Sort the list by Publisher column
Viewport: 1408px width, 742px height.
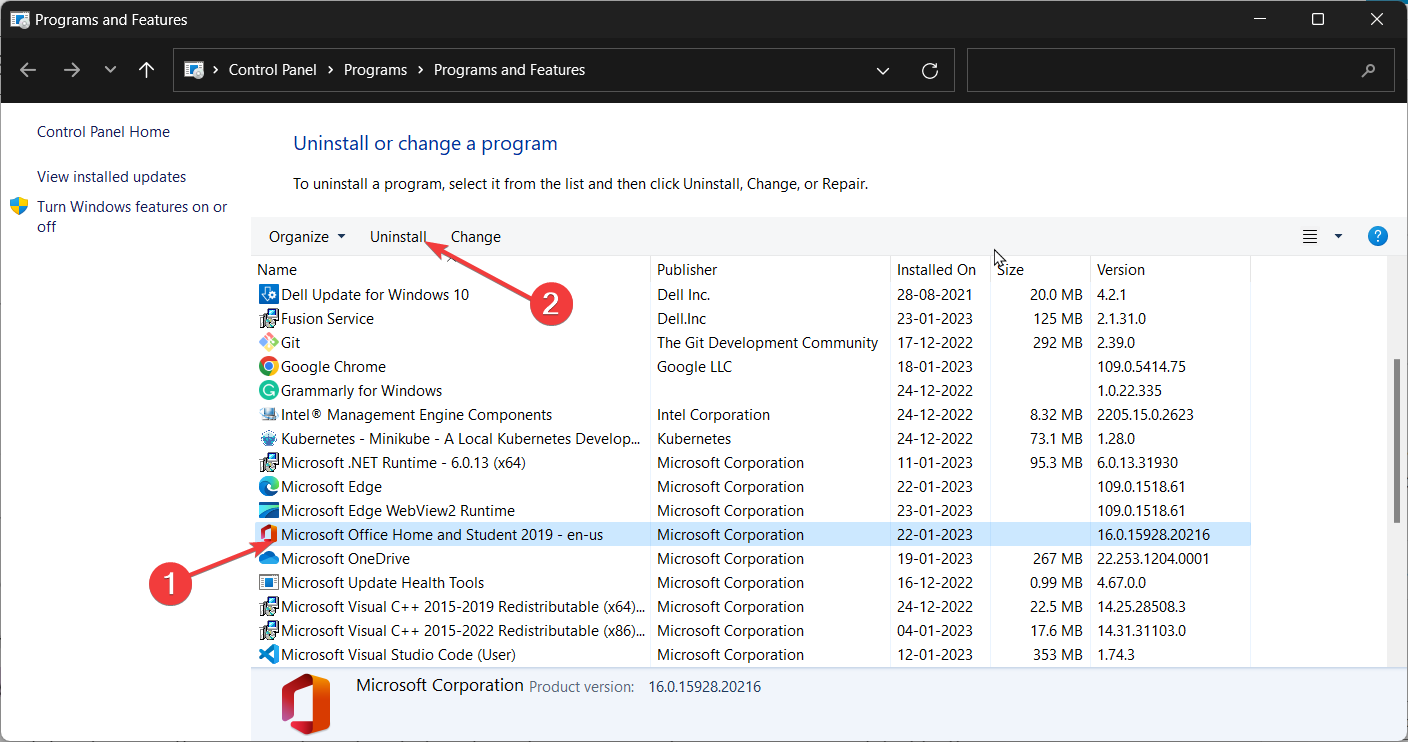[x=687, y=270]
